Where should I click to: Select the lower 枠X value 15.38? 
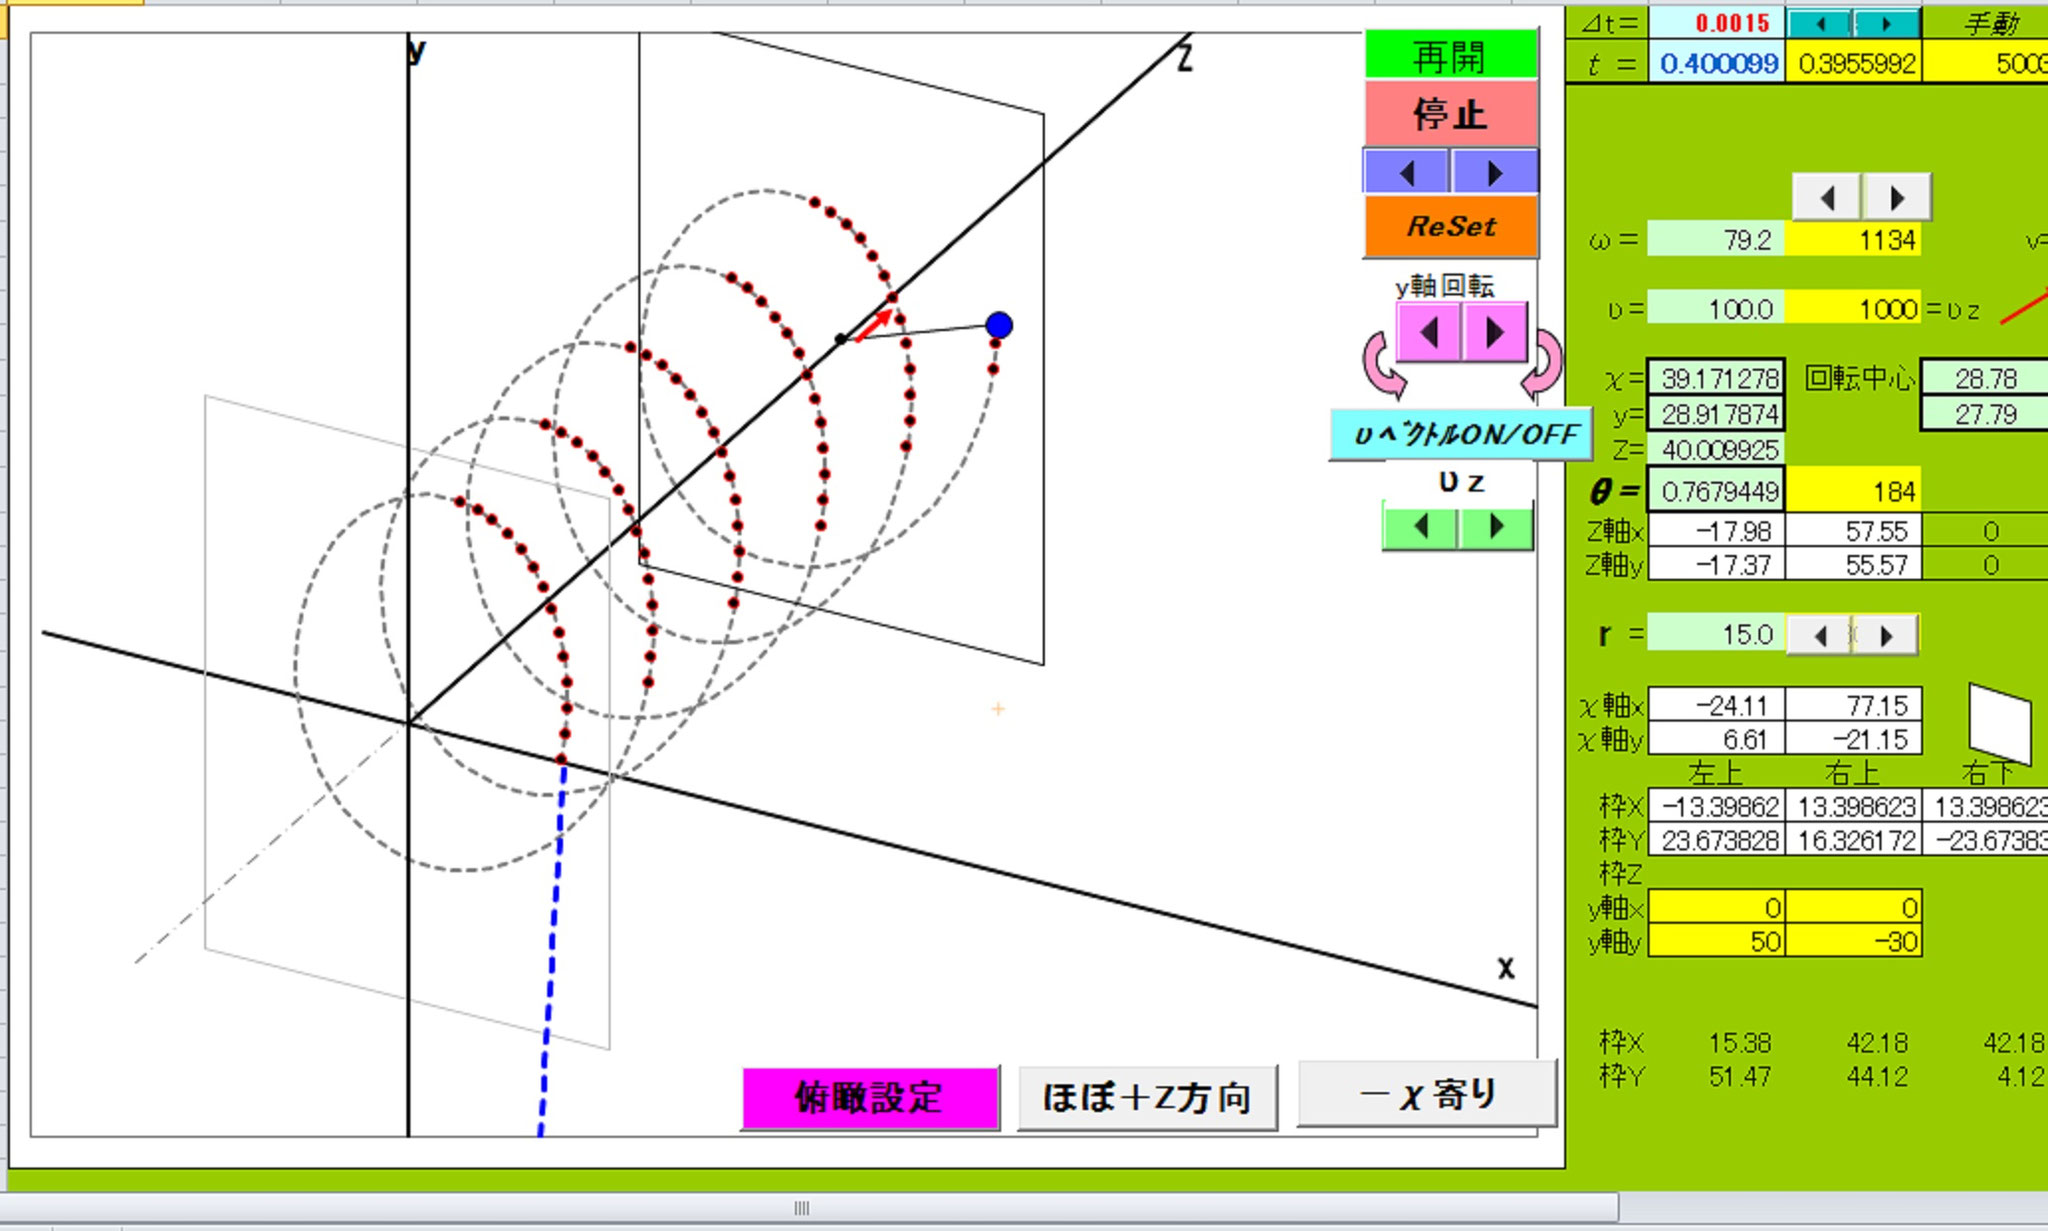coord(1740,1043)
